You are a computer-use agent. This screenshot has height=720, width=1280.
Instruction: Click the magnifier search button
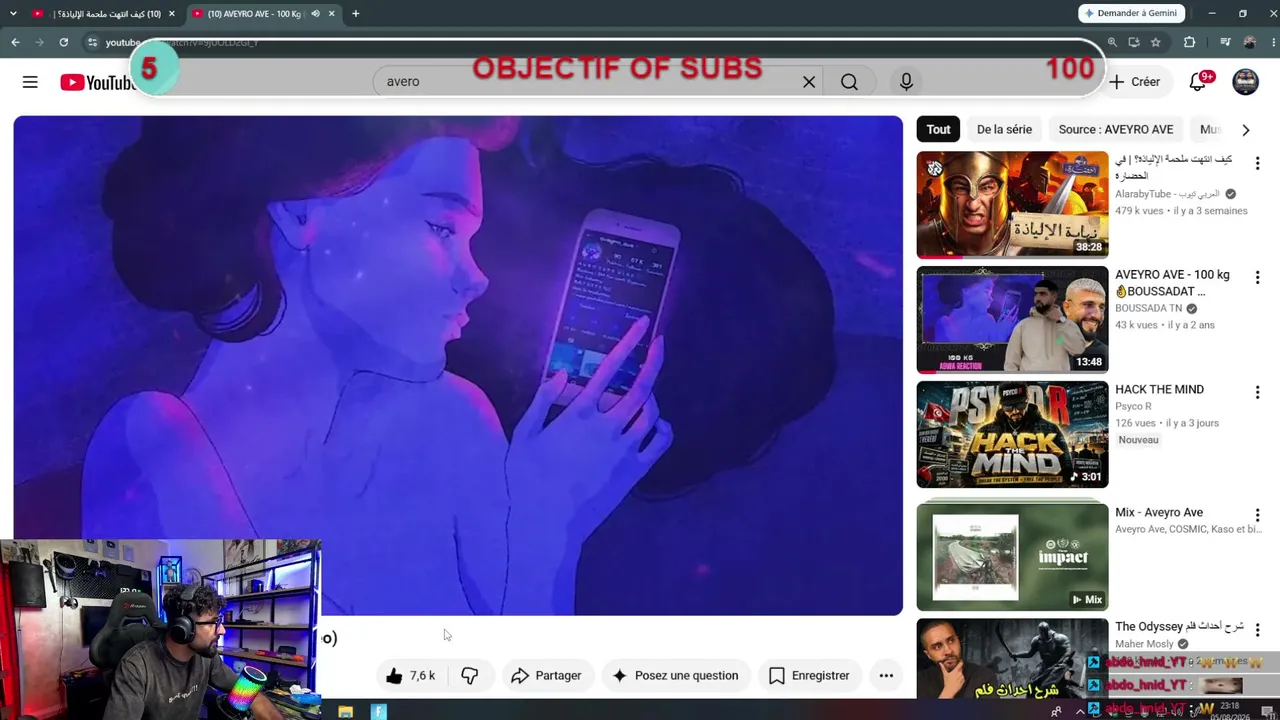pyautogui.click(x=849, y=82)
